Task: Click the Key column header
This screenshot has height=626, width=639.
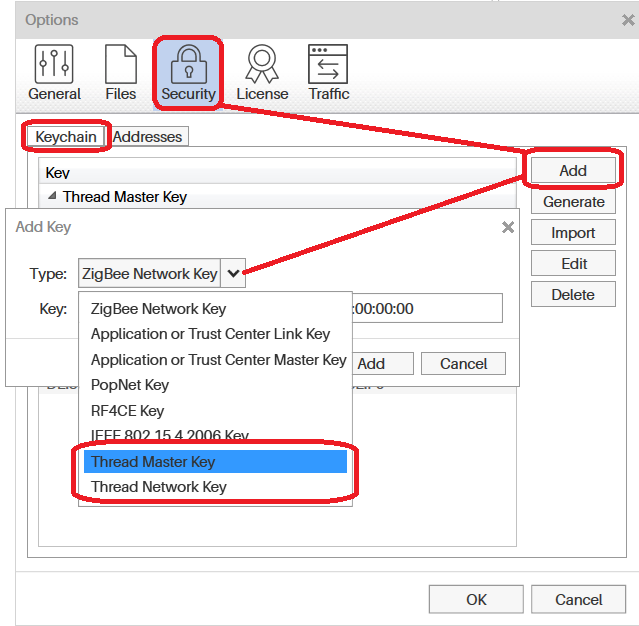Action: (x=277, y=172)
